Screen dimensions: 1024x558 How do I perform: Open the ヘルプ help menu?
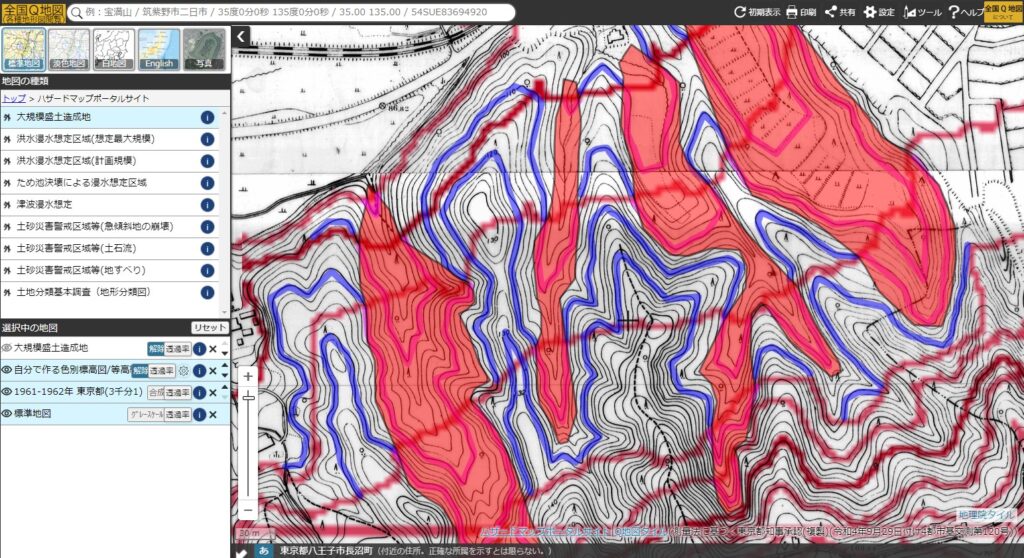[x=964, y=12]
